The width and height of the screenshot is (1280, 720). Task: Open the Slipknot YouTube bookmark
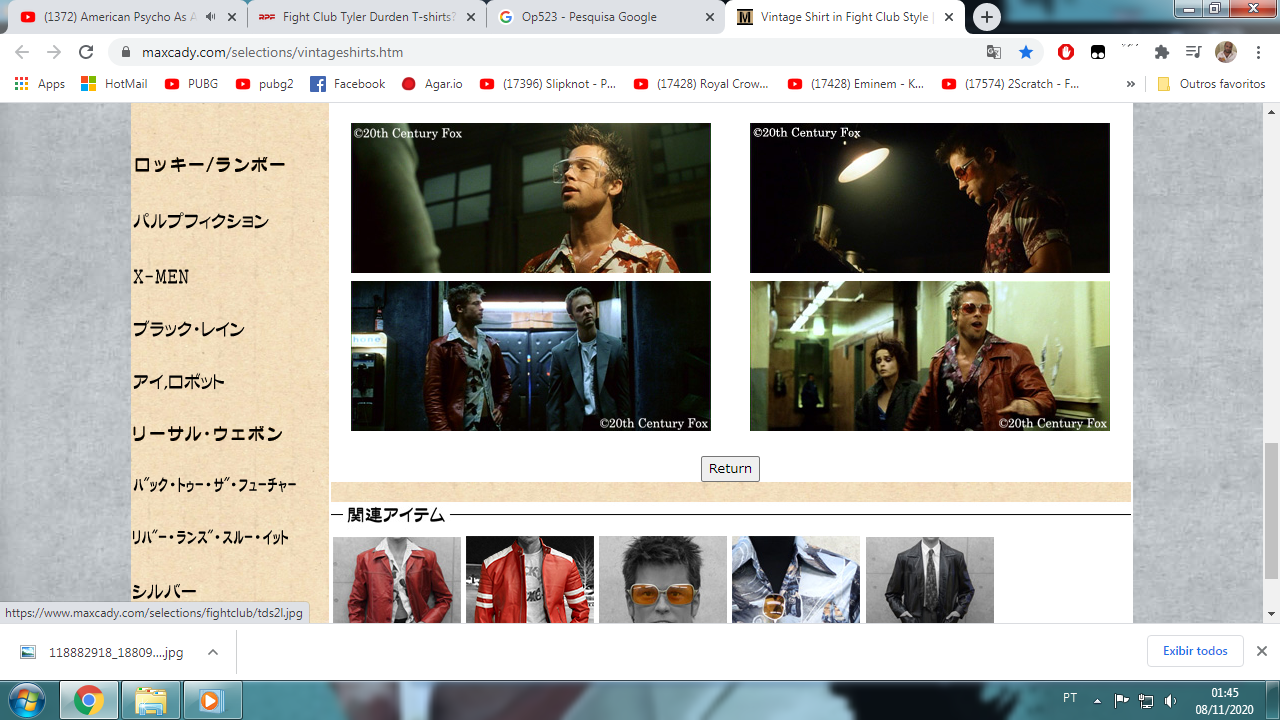tap(548, 84)
